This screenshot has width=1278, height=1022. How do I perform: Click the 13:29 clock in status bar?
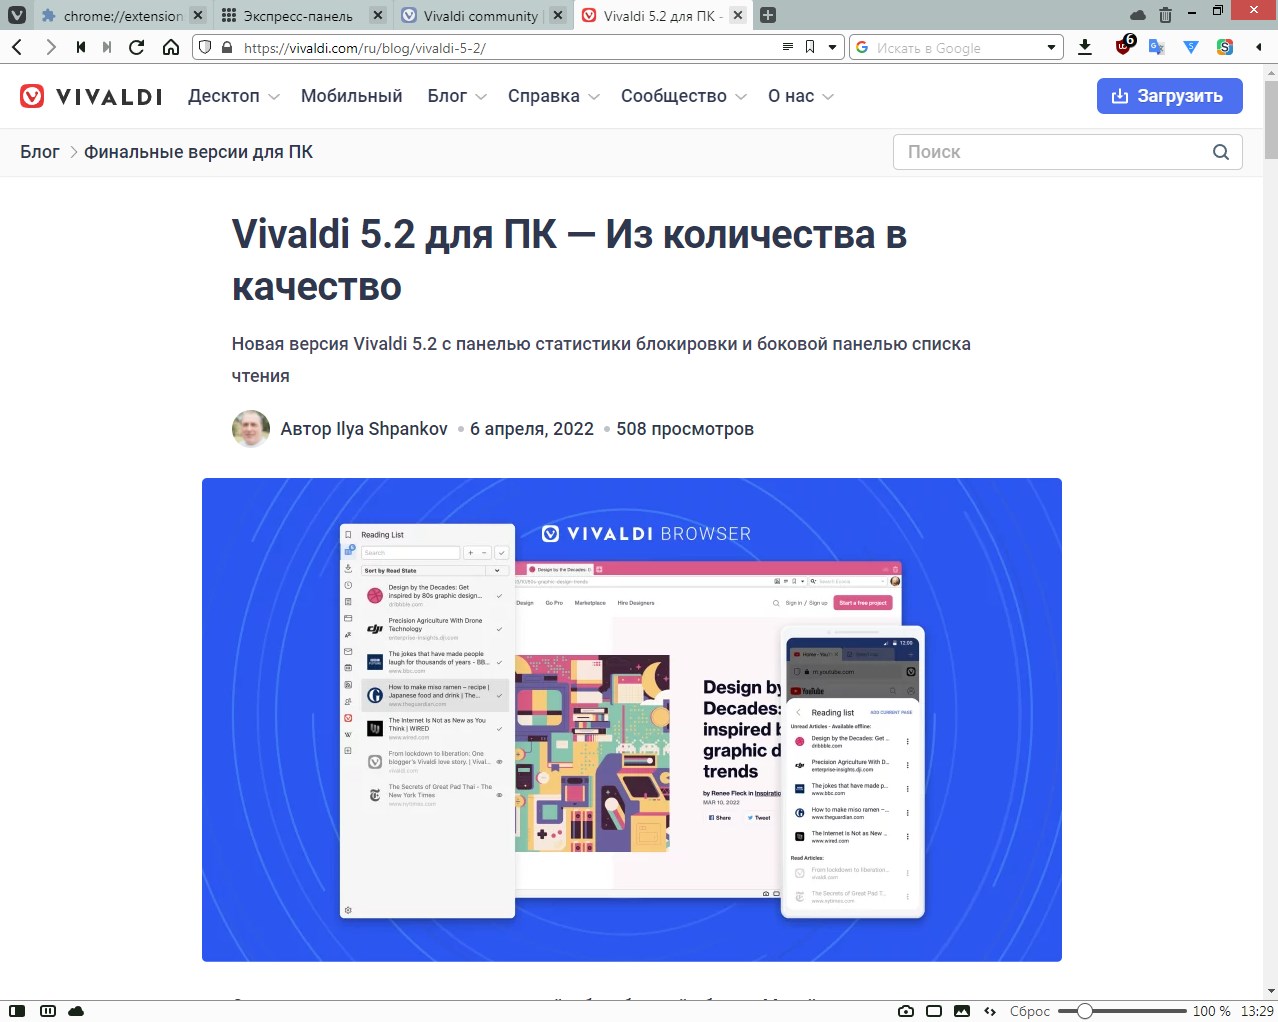click(1257, 1011)
